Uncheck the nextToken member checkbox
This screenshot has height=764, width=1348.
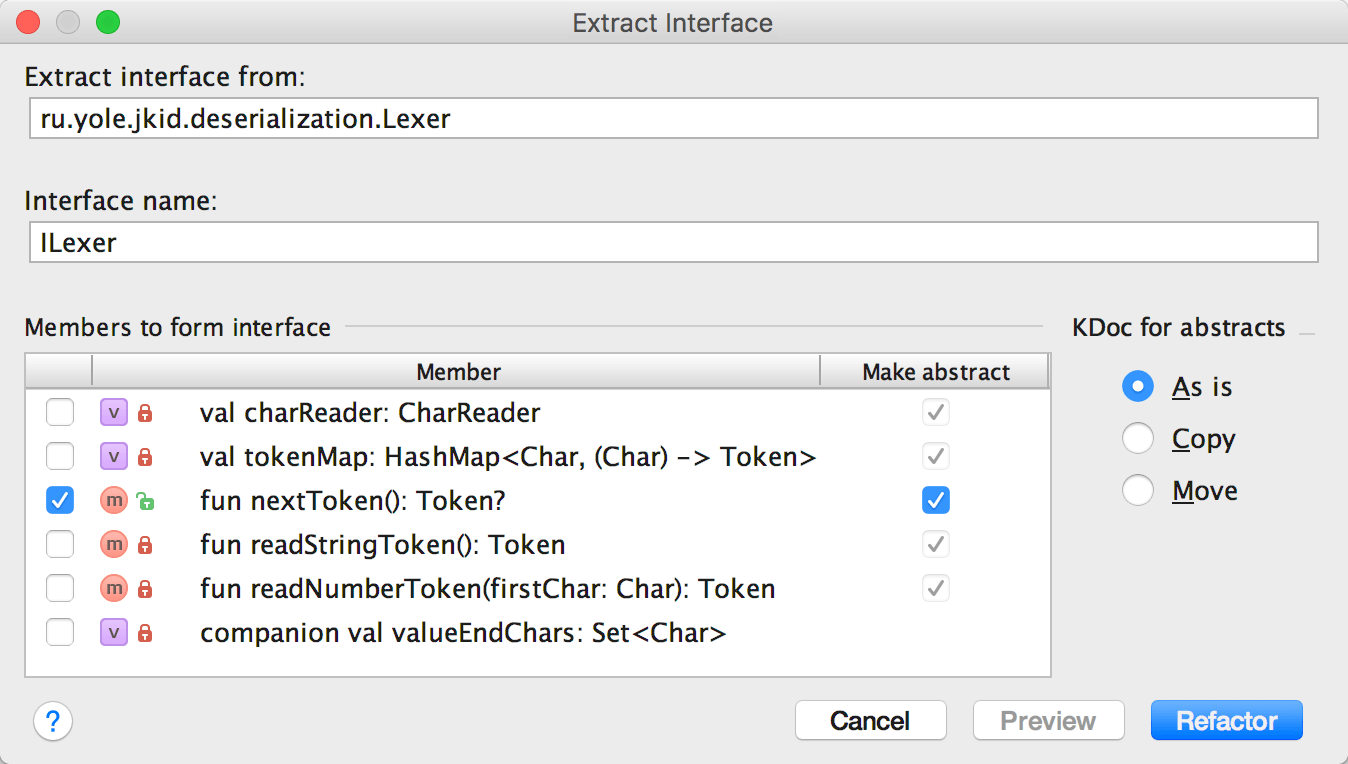[60, 500]
